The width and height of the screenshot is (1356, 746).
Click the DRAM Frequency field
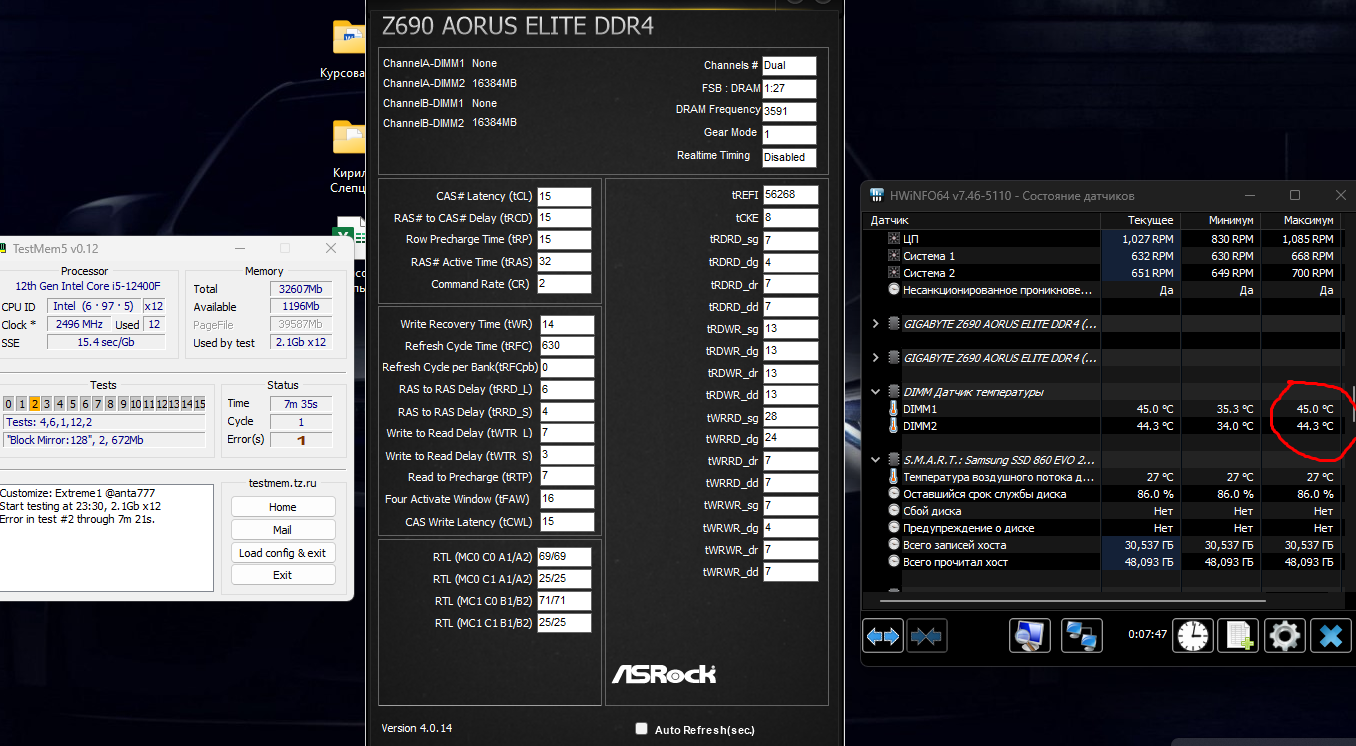click(789, 112)
